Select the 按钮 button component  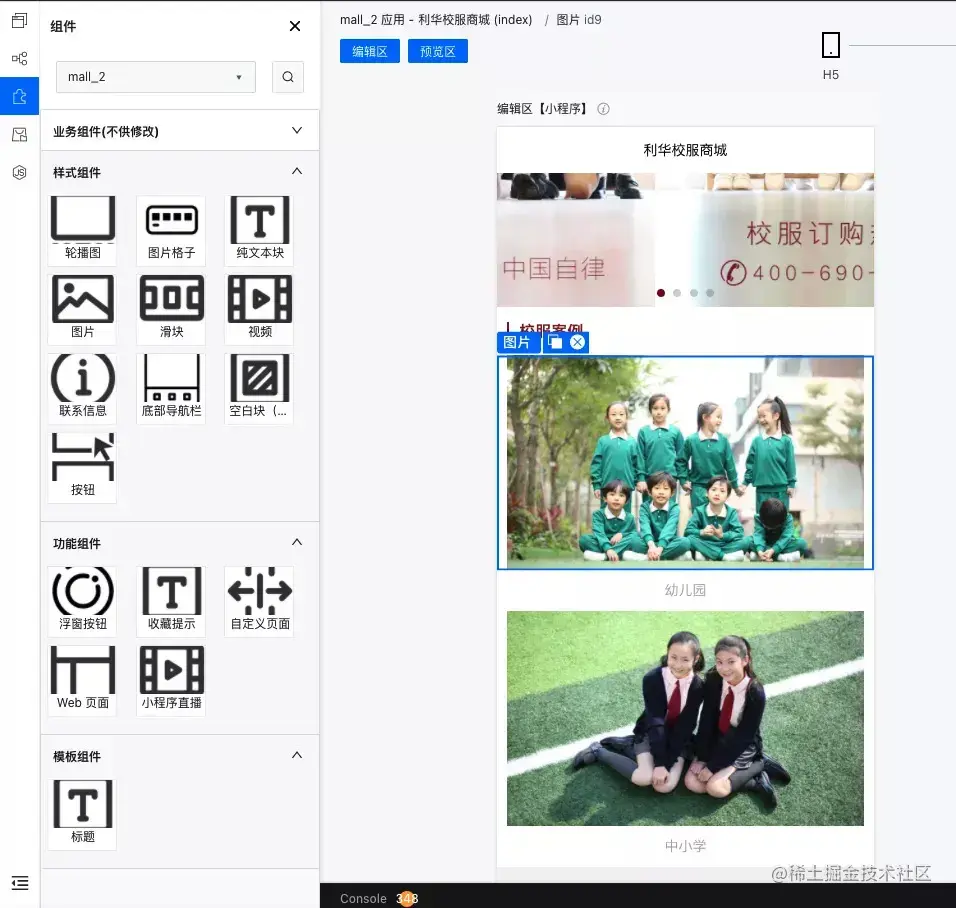click(82, 467)
